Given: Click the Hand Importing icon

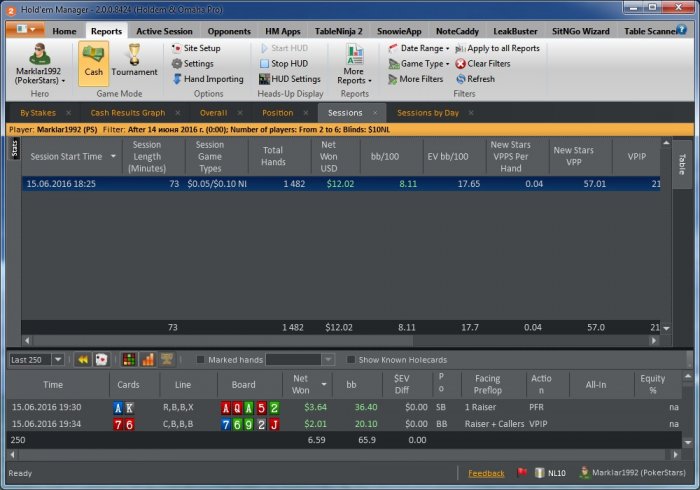Looking at the screenshot, I should (177, 79).
